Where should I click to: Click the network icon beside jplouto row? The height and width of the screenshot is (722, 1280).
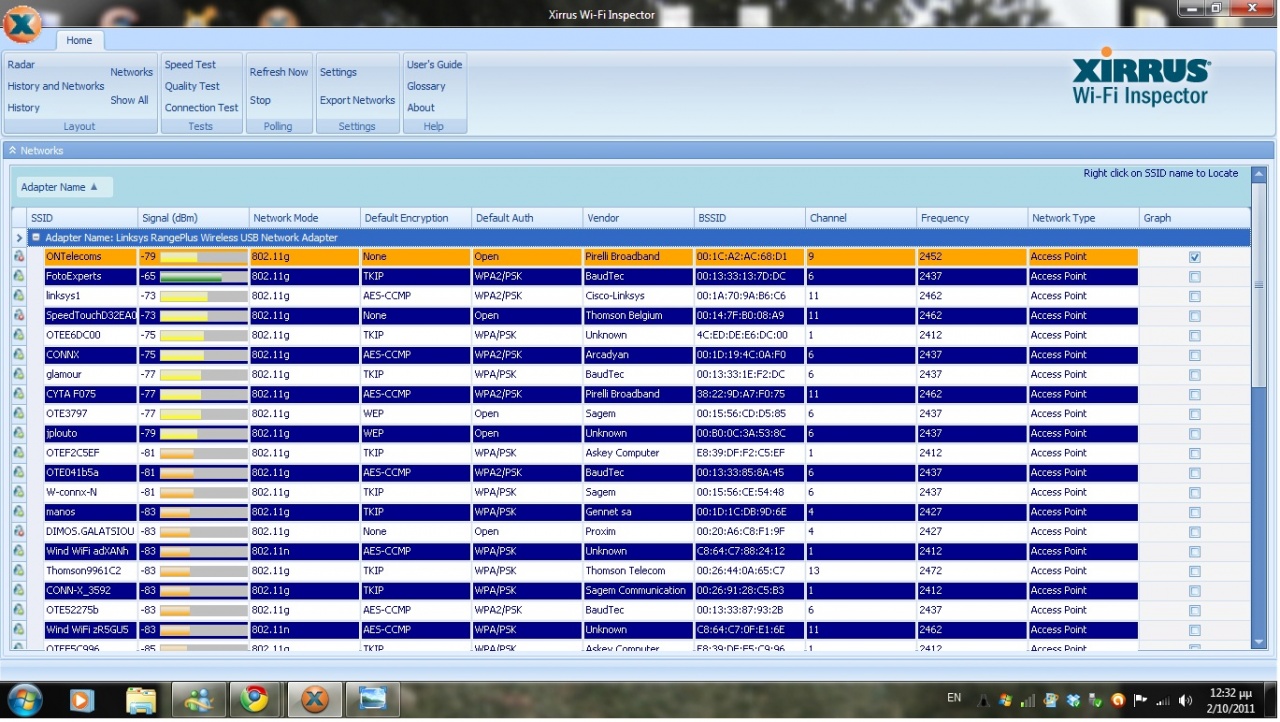tap(18, 433)
